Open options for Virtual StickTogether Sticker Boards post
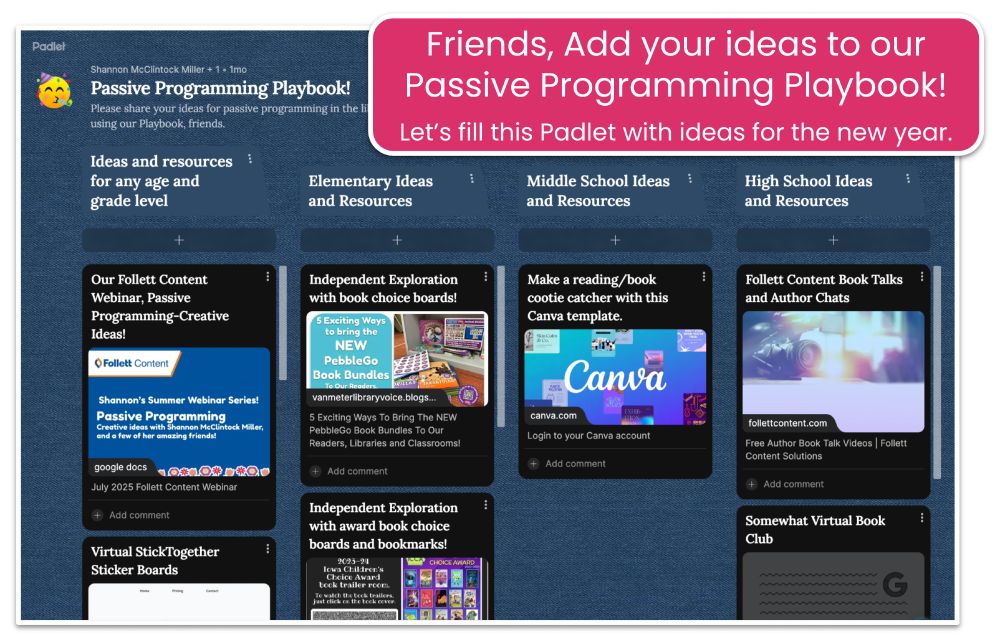 pyautogui.click(x=268, y=549)
